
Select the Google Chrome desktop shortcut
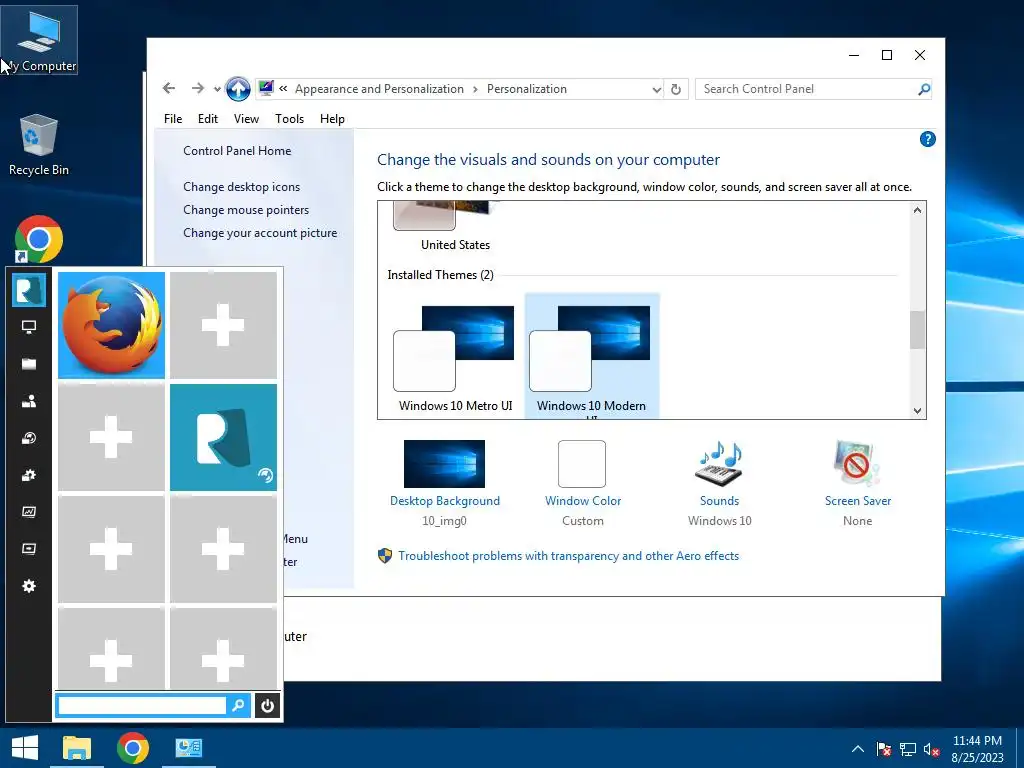coord(39,239)
